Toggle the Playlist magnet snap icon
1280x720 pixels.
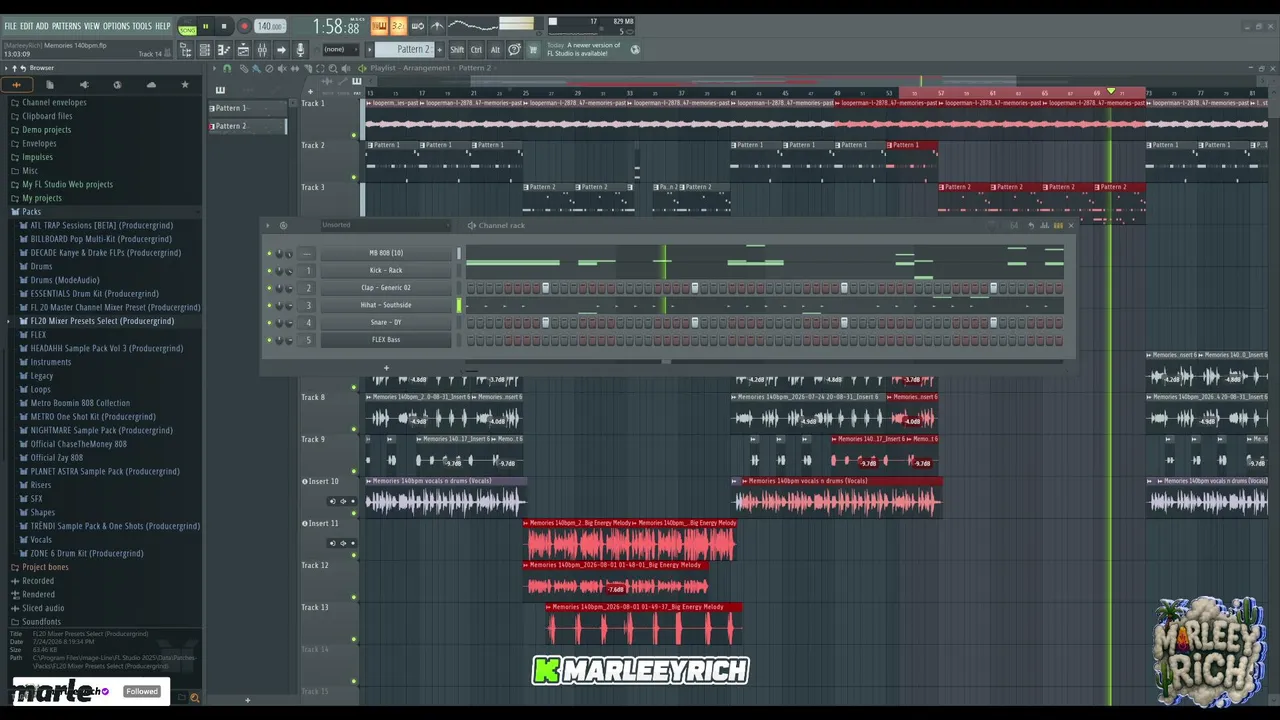tap(227, 68)
